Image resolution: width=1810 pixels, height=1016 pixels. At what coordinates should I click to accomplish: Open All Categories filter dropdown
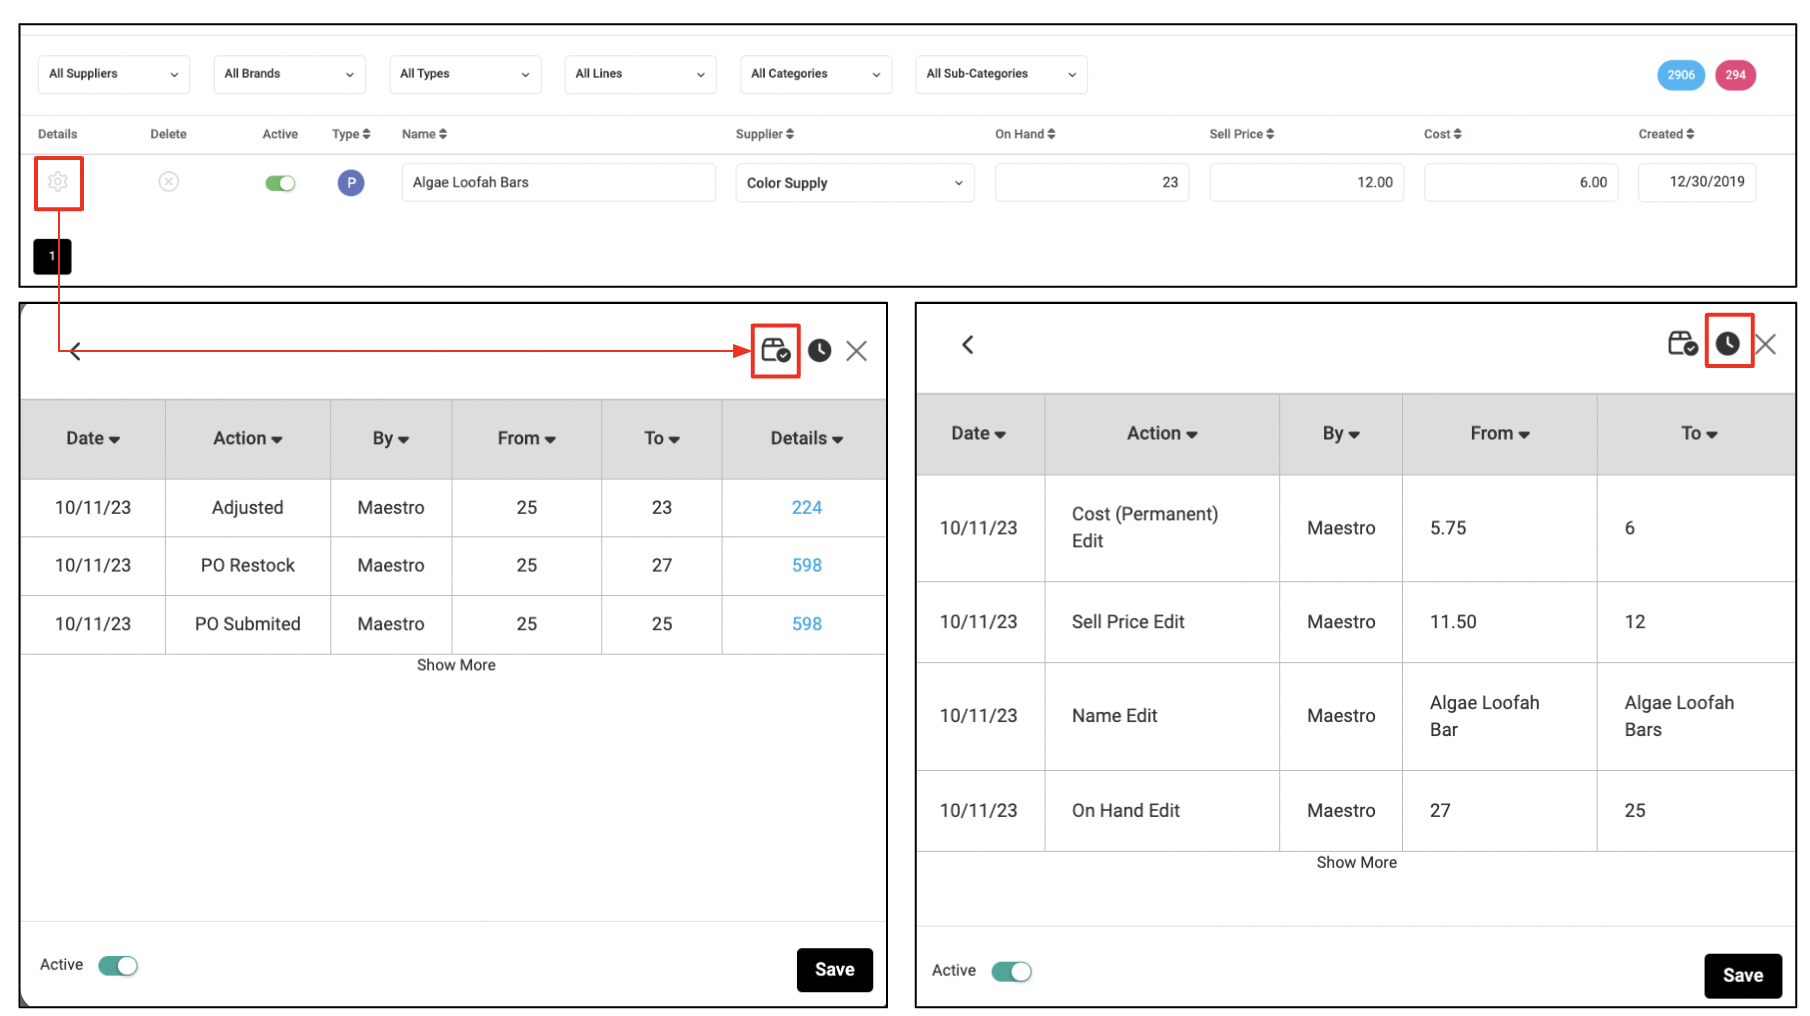816,74
